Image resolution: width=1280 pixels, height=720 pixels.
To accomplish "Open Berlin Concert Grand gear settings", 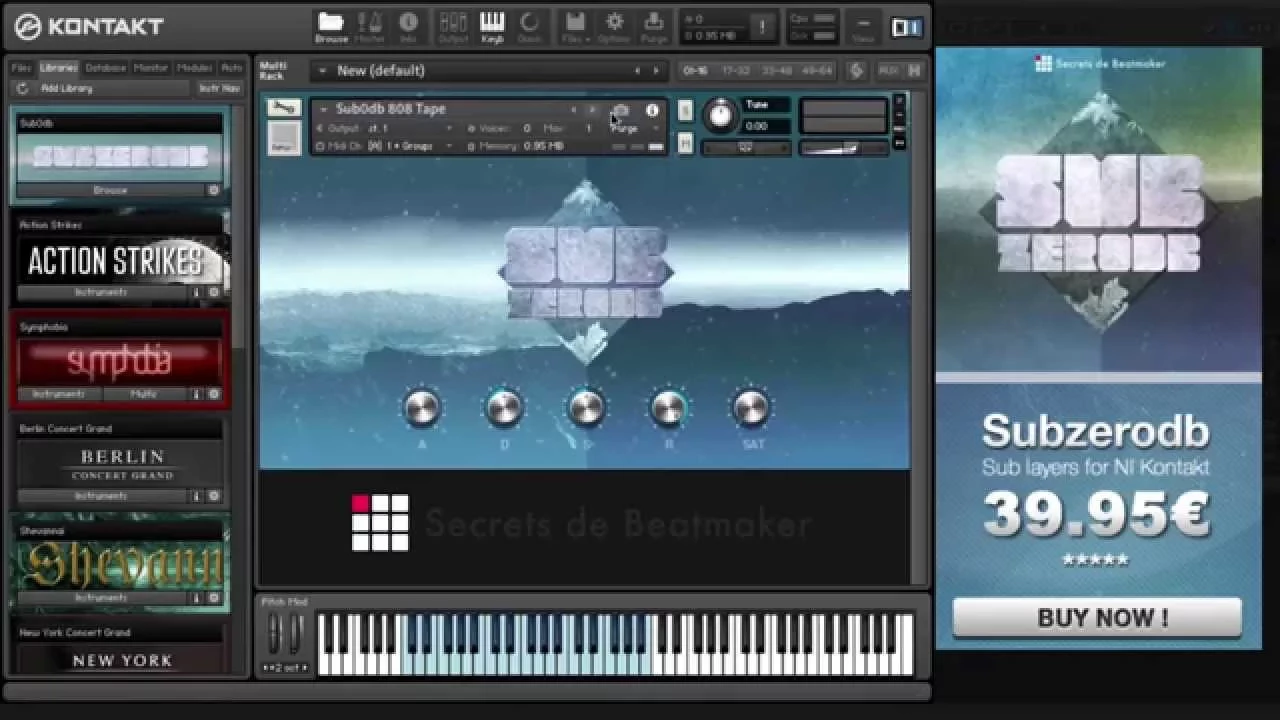I will (x=214, y=496).
